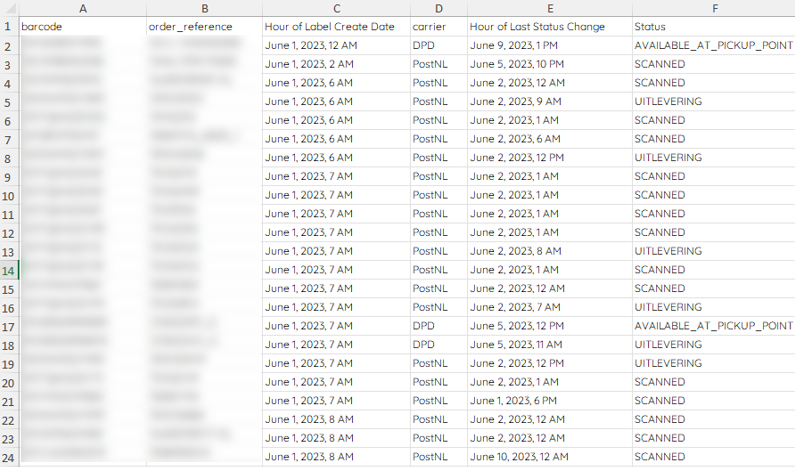Click the Hour of Last Status Change header
795x467 pixels.
(550, 26)
